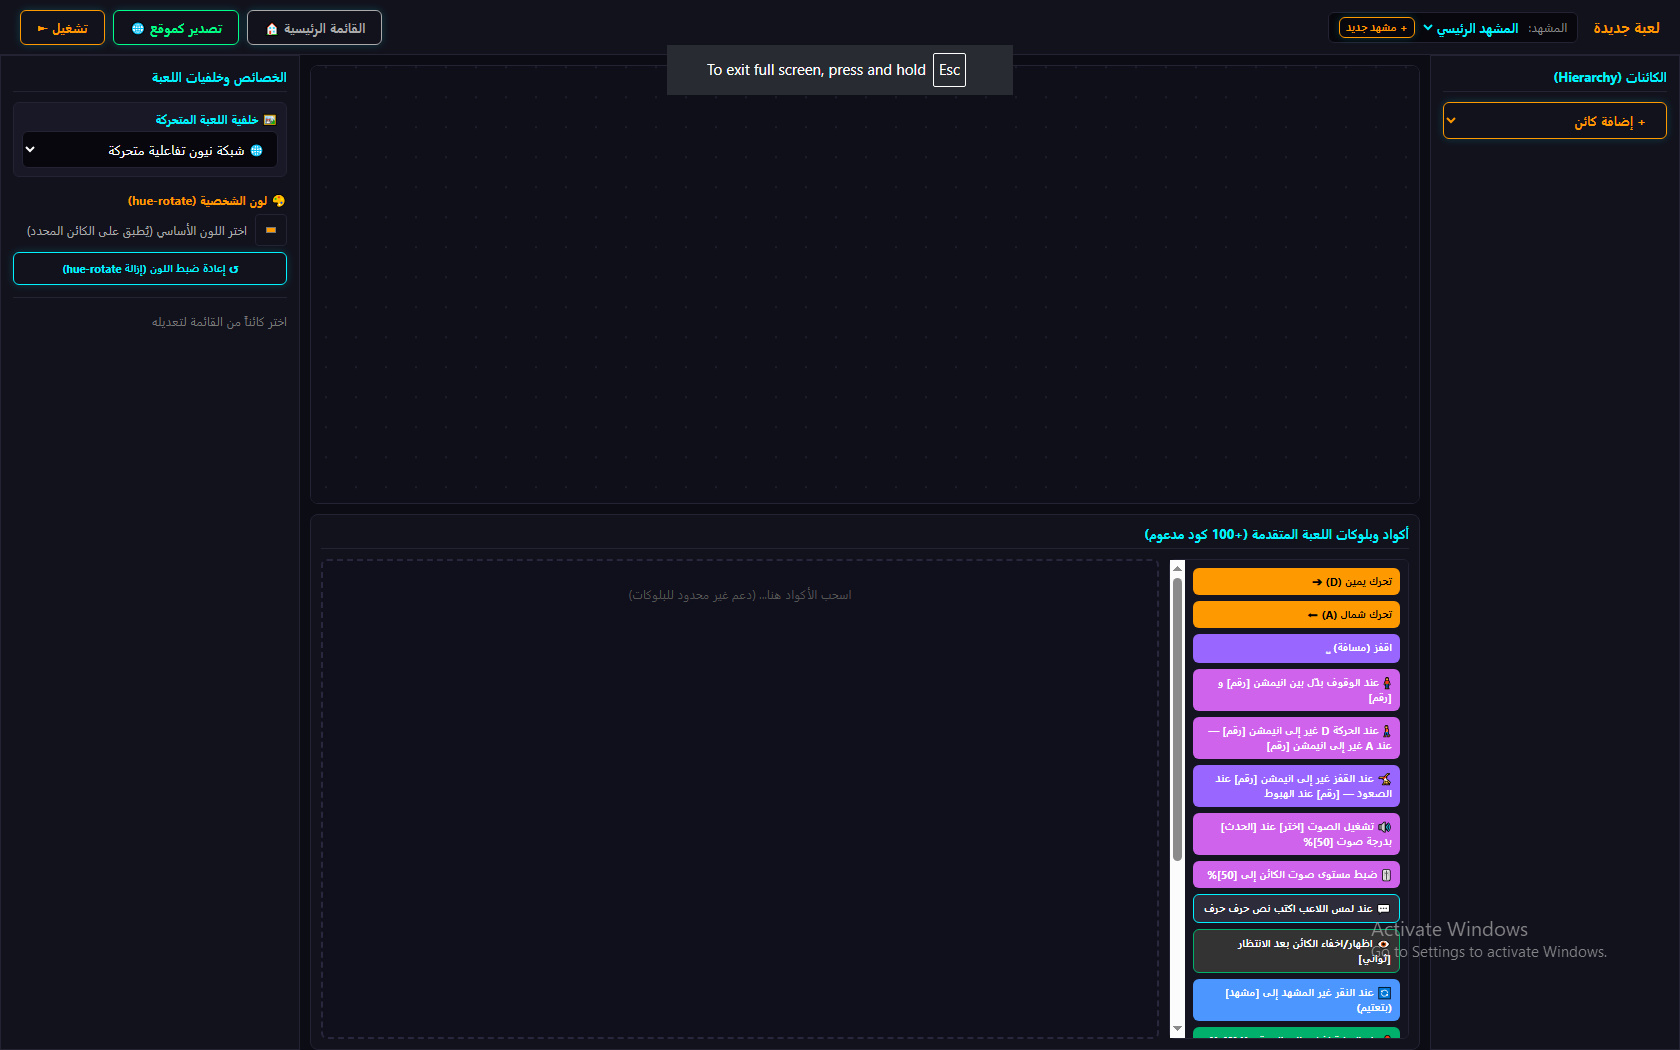Click speaker icon on تشغيل الصوت block
The height and width of the screenshot is (1050, 1680).
coord(1384,827)
